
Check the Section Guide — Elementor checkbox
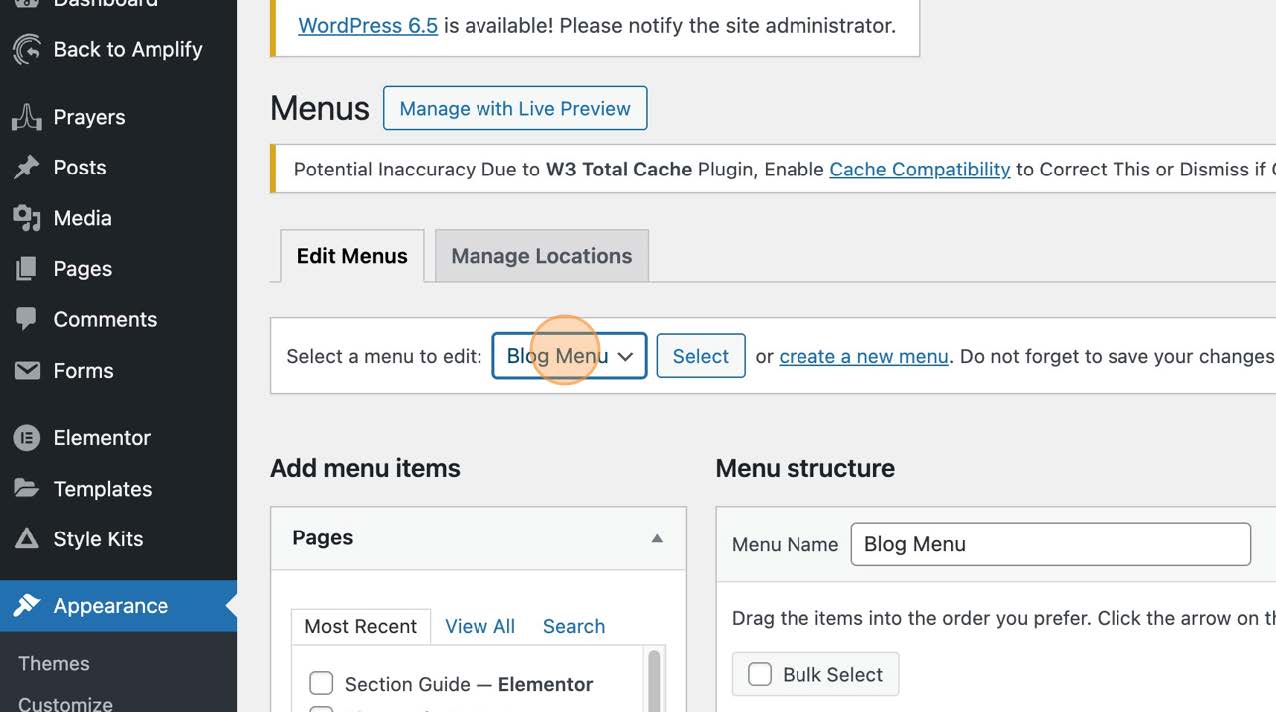pyautogui.click(x=321, y=683)
